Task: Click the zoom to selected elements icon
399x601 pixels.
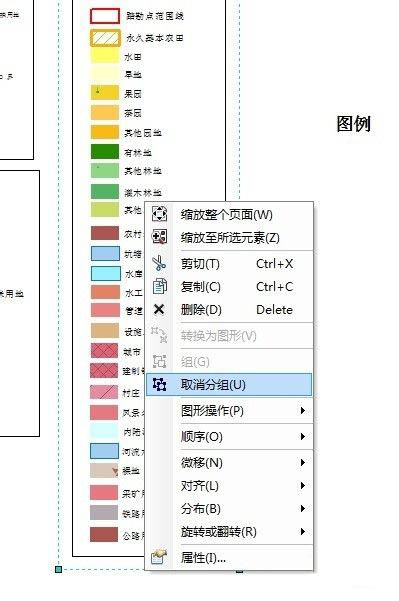Action: click(159, 237)
